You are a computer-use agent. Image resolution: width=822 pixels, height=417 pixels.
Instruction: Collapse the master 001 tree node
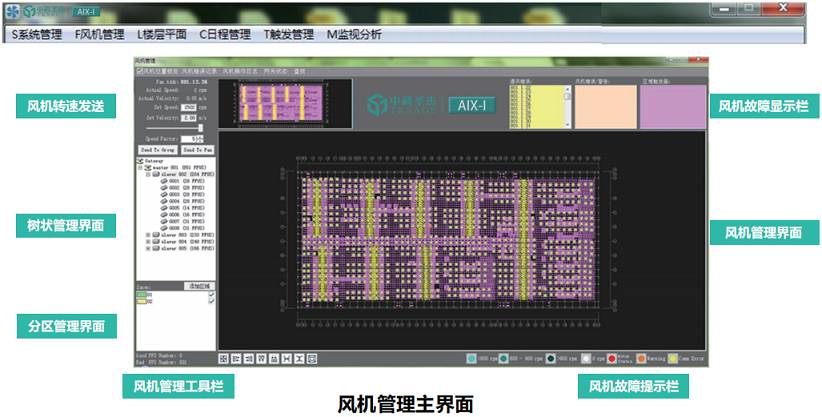[x=140, y=166]
